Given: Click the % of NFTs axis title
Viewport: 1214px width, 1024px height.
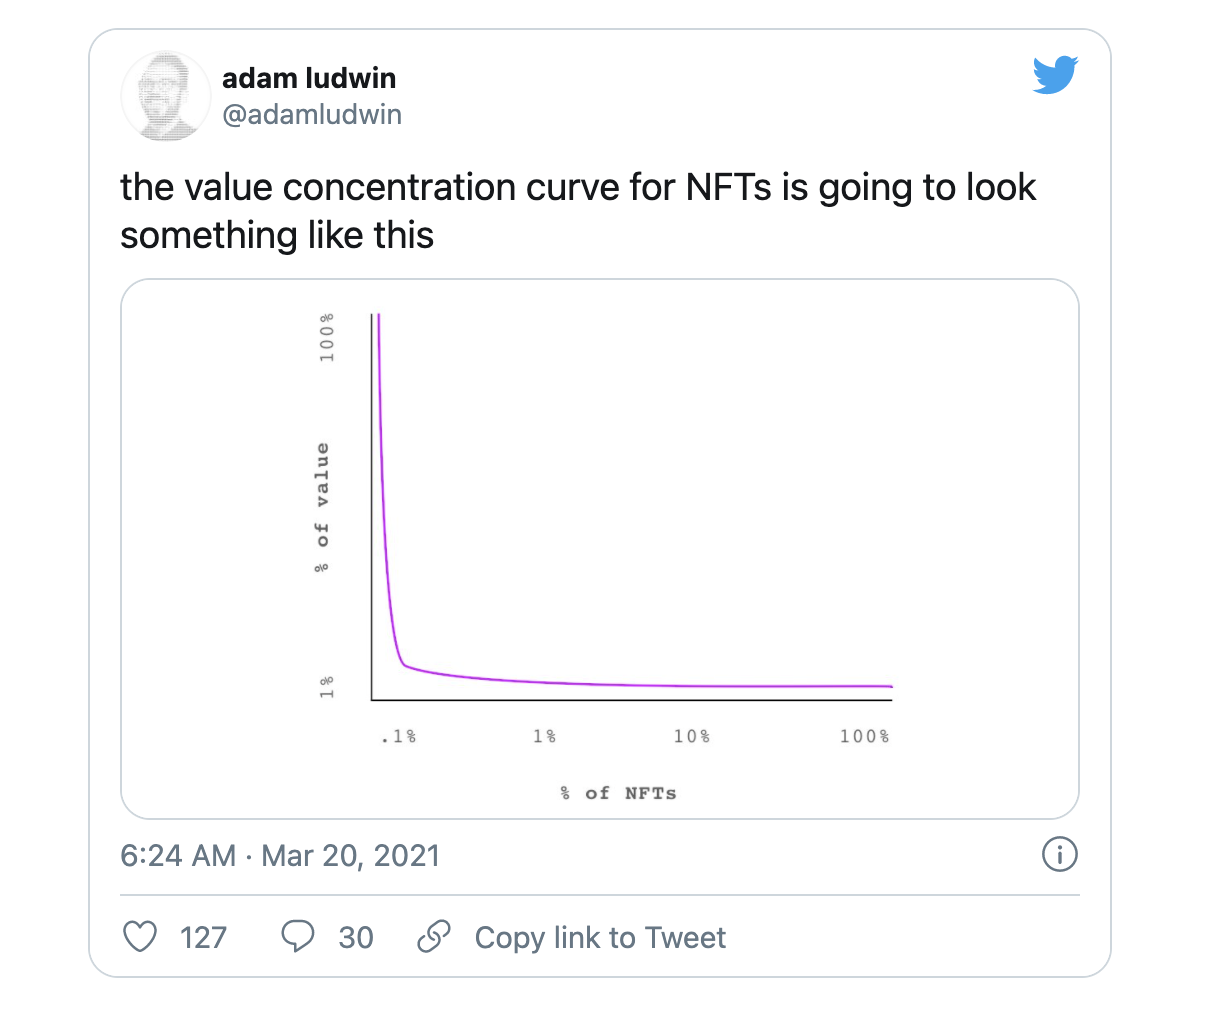Looking at the screenshot, I should (619, 792).
